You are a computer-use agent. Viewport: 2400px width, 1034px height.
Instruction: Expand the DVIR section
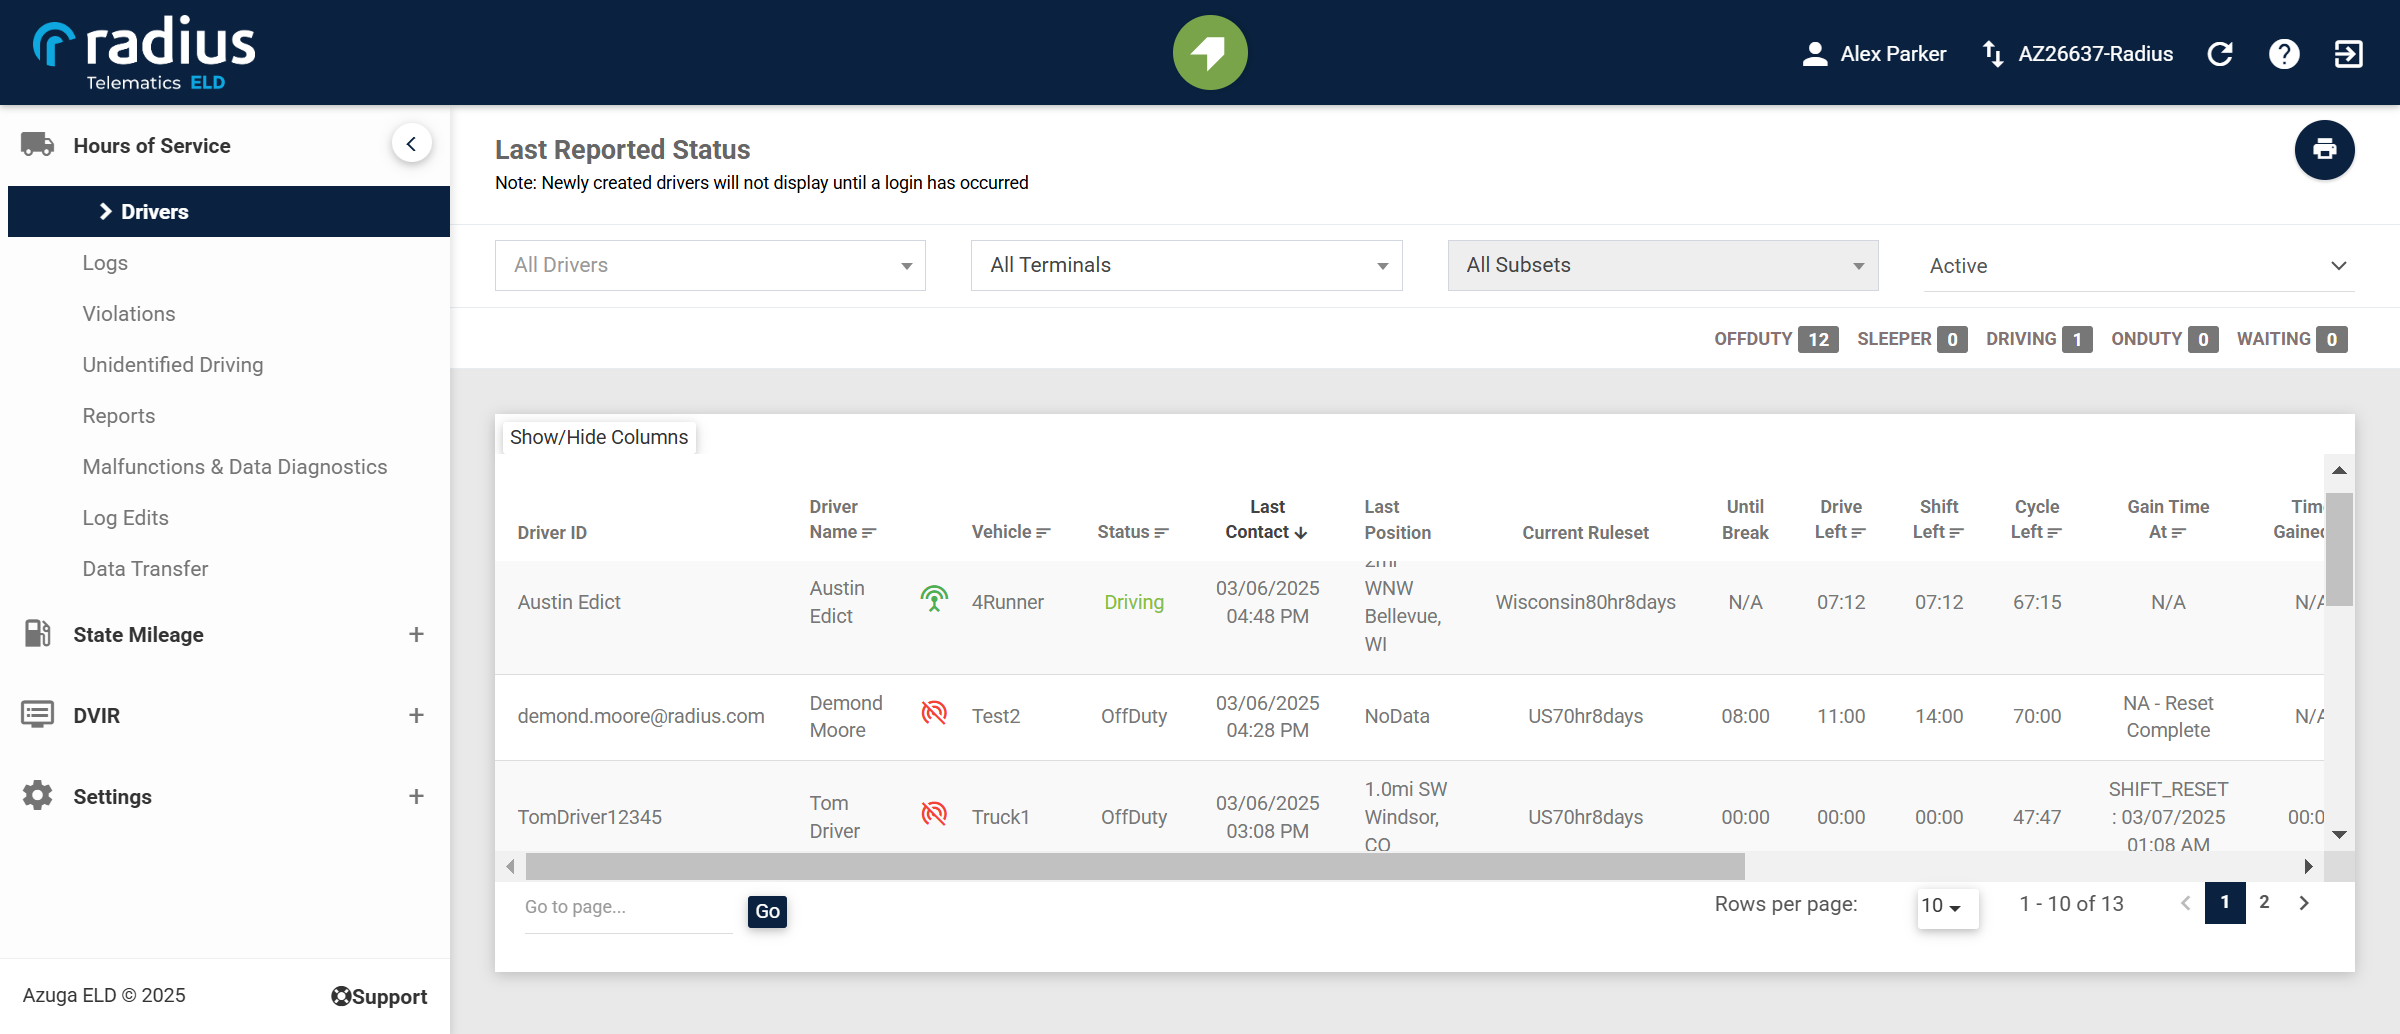(416, 715)
